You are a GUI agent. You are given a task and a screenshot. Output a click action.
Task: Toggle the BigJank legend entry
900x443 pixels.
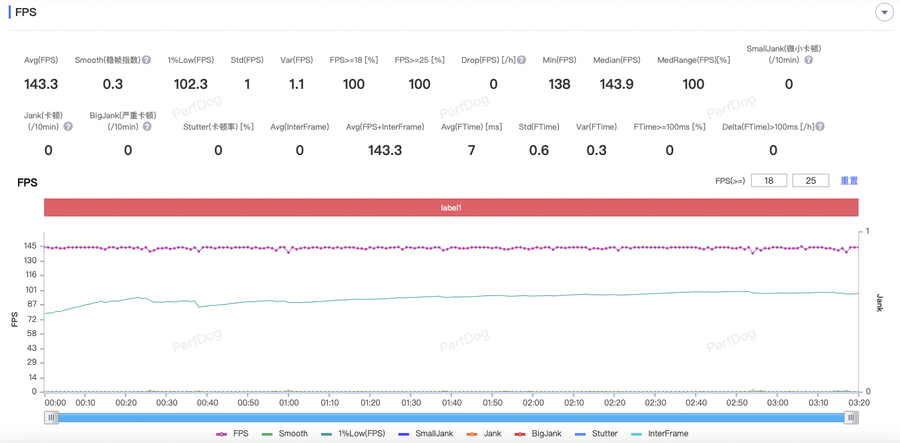[539, 434]
